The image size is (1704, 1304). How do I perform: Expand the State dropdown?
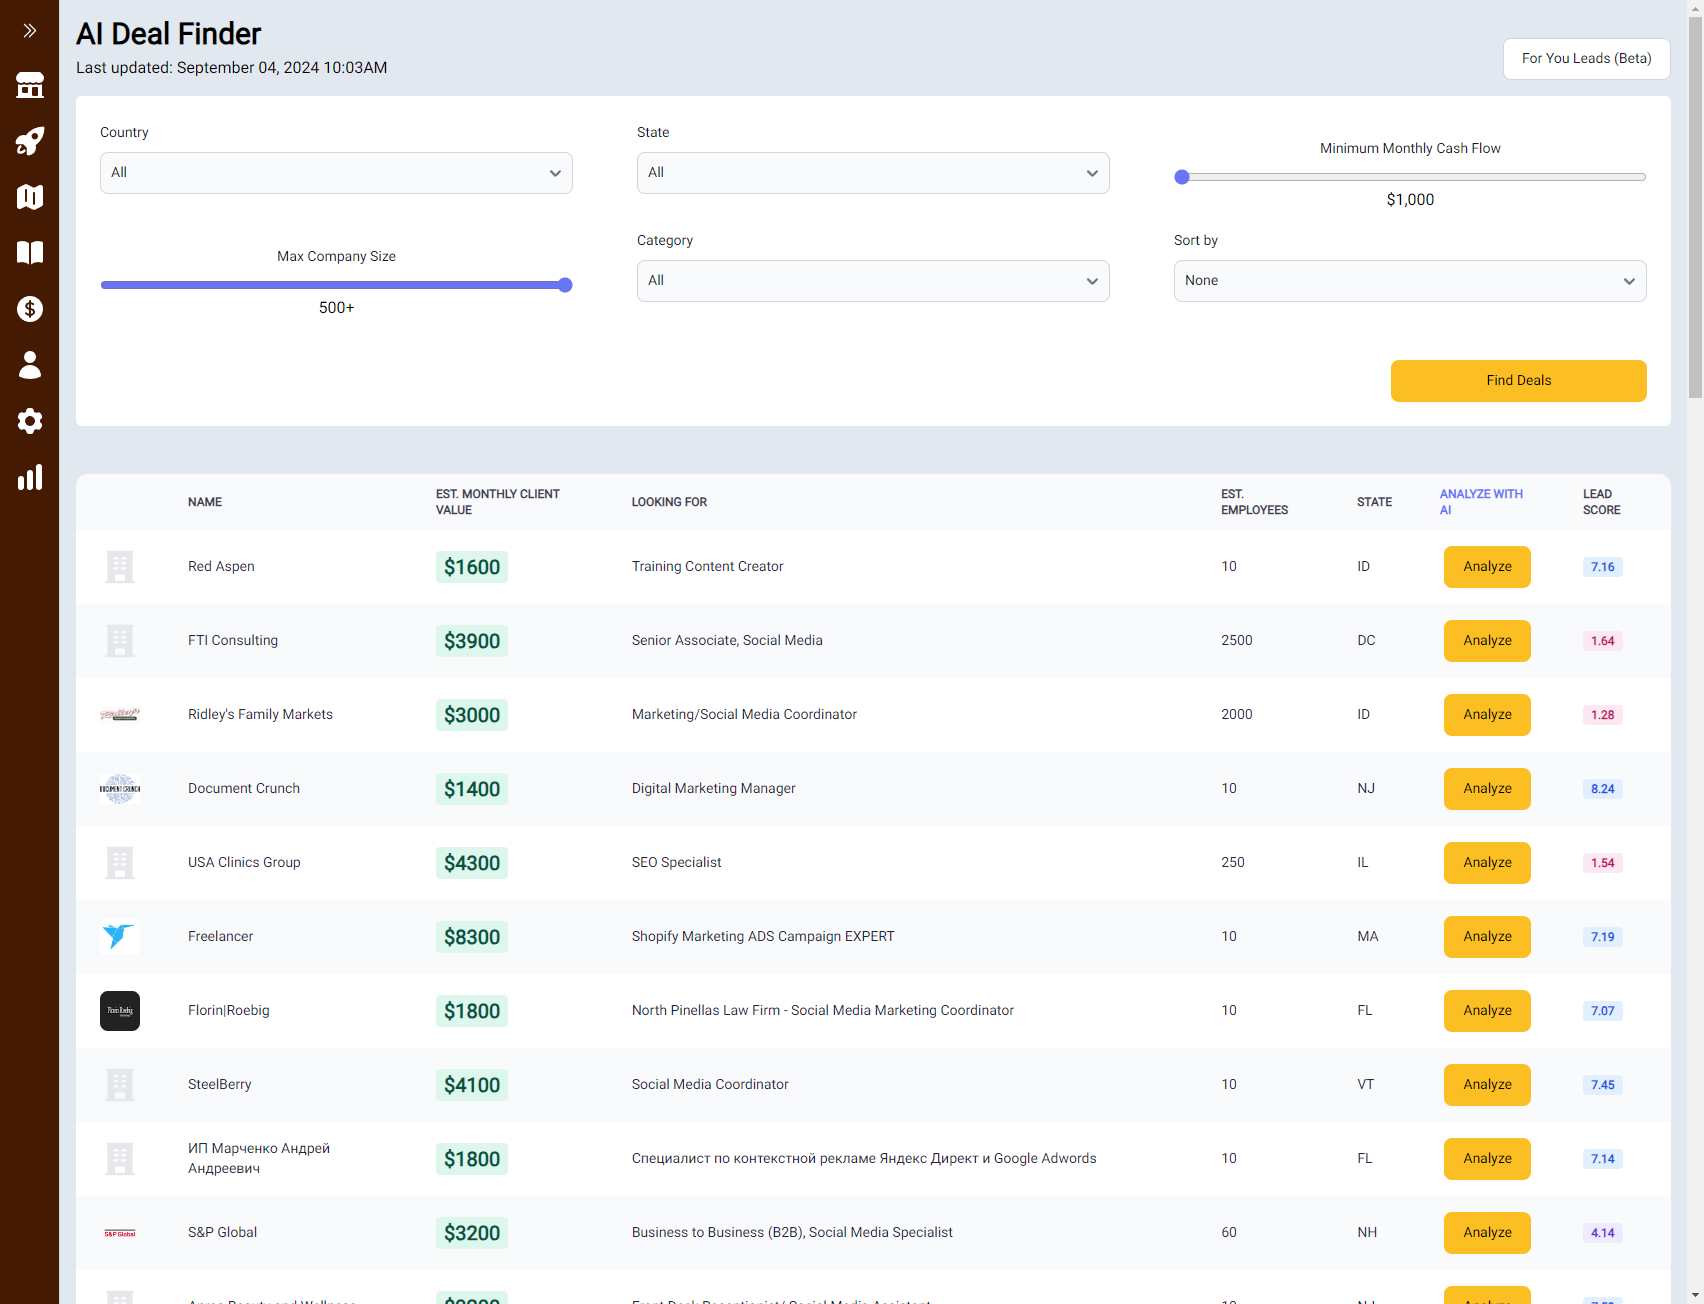[x=872, y=173]
